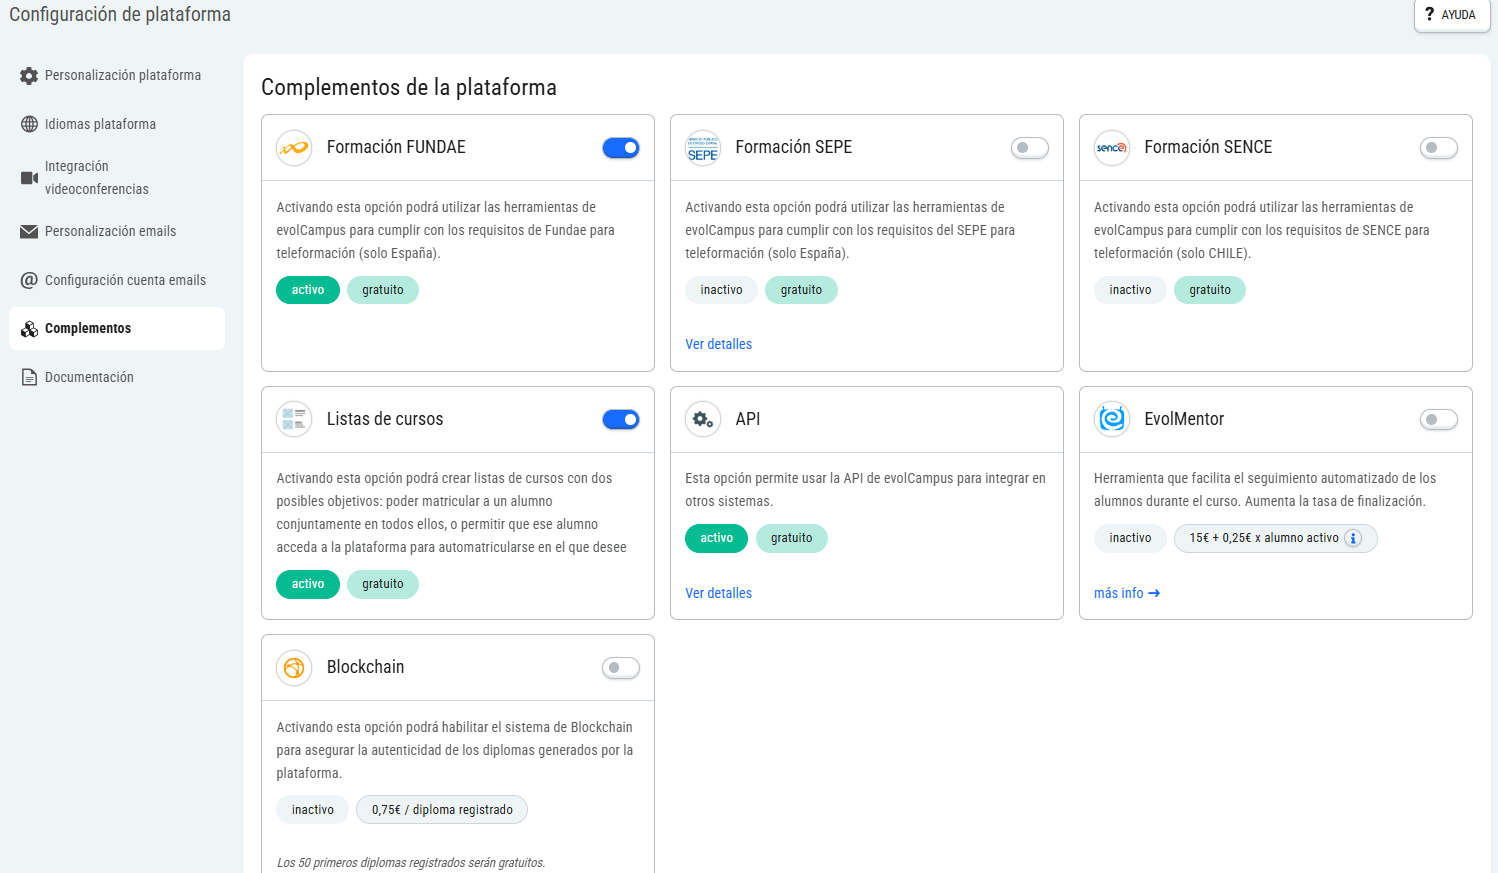1498x873 pixels.
Task: Click the API gears icon
Action: point(703,419)
